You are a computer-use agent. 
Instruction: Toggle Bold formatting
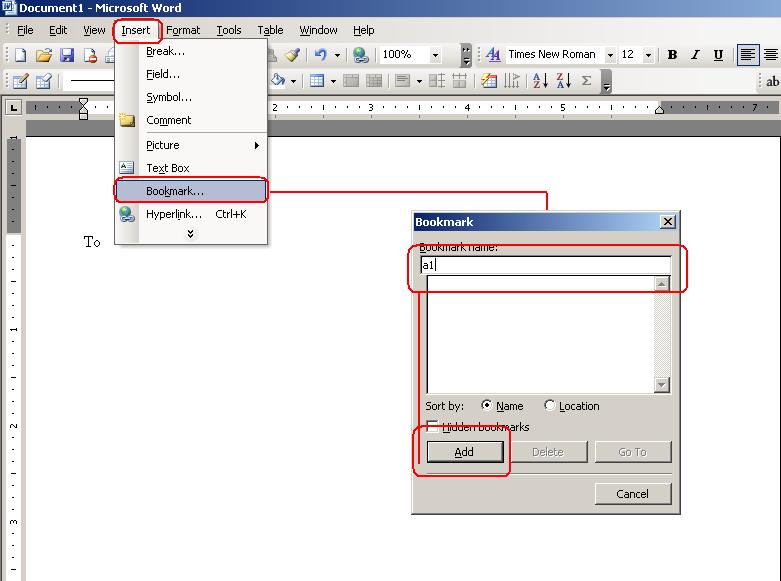coord(672,55)
